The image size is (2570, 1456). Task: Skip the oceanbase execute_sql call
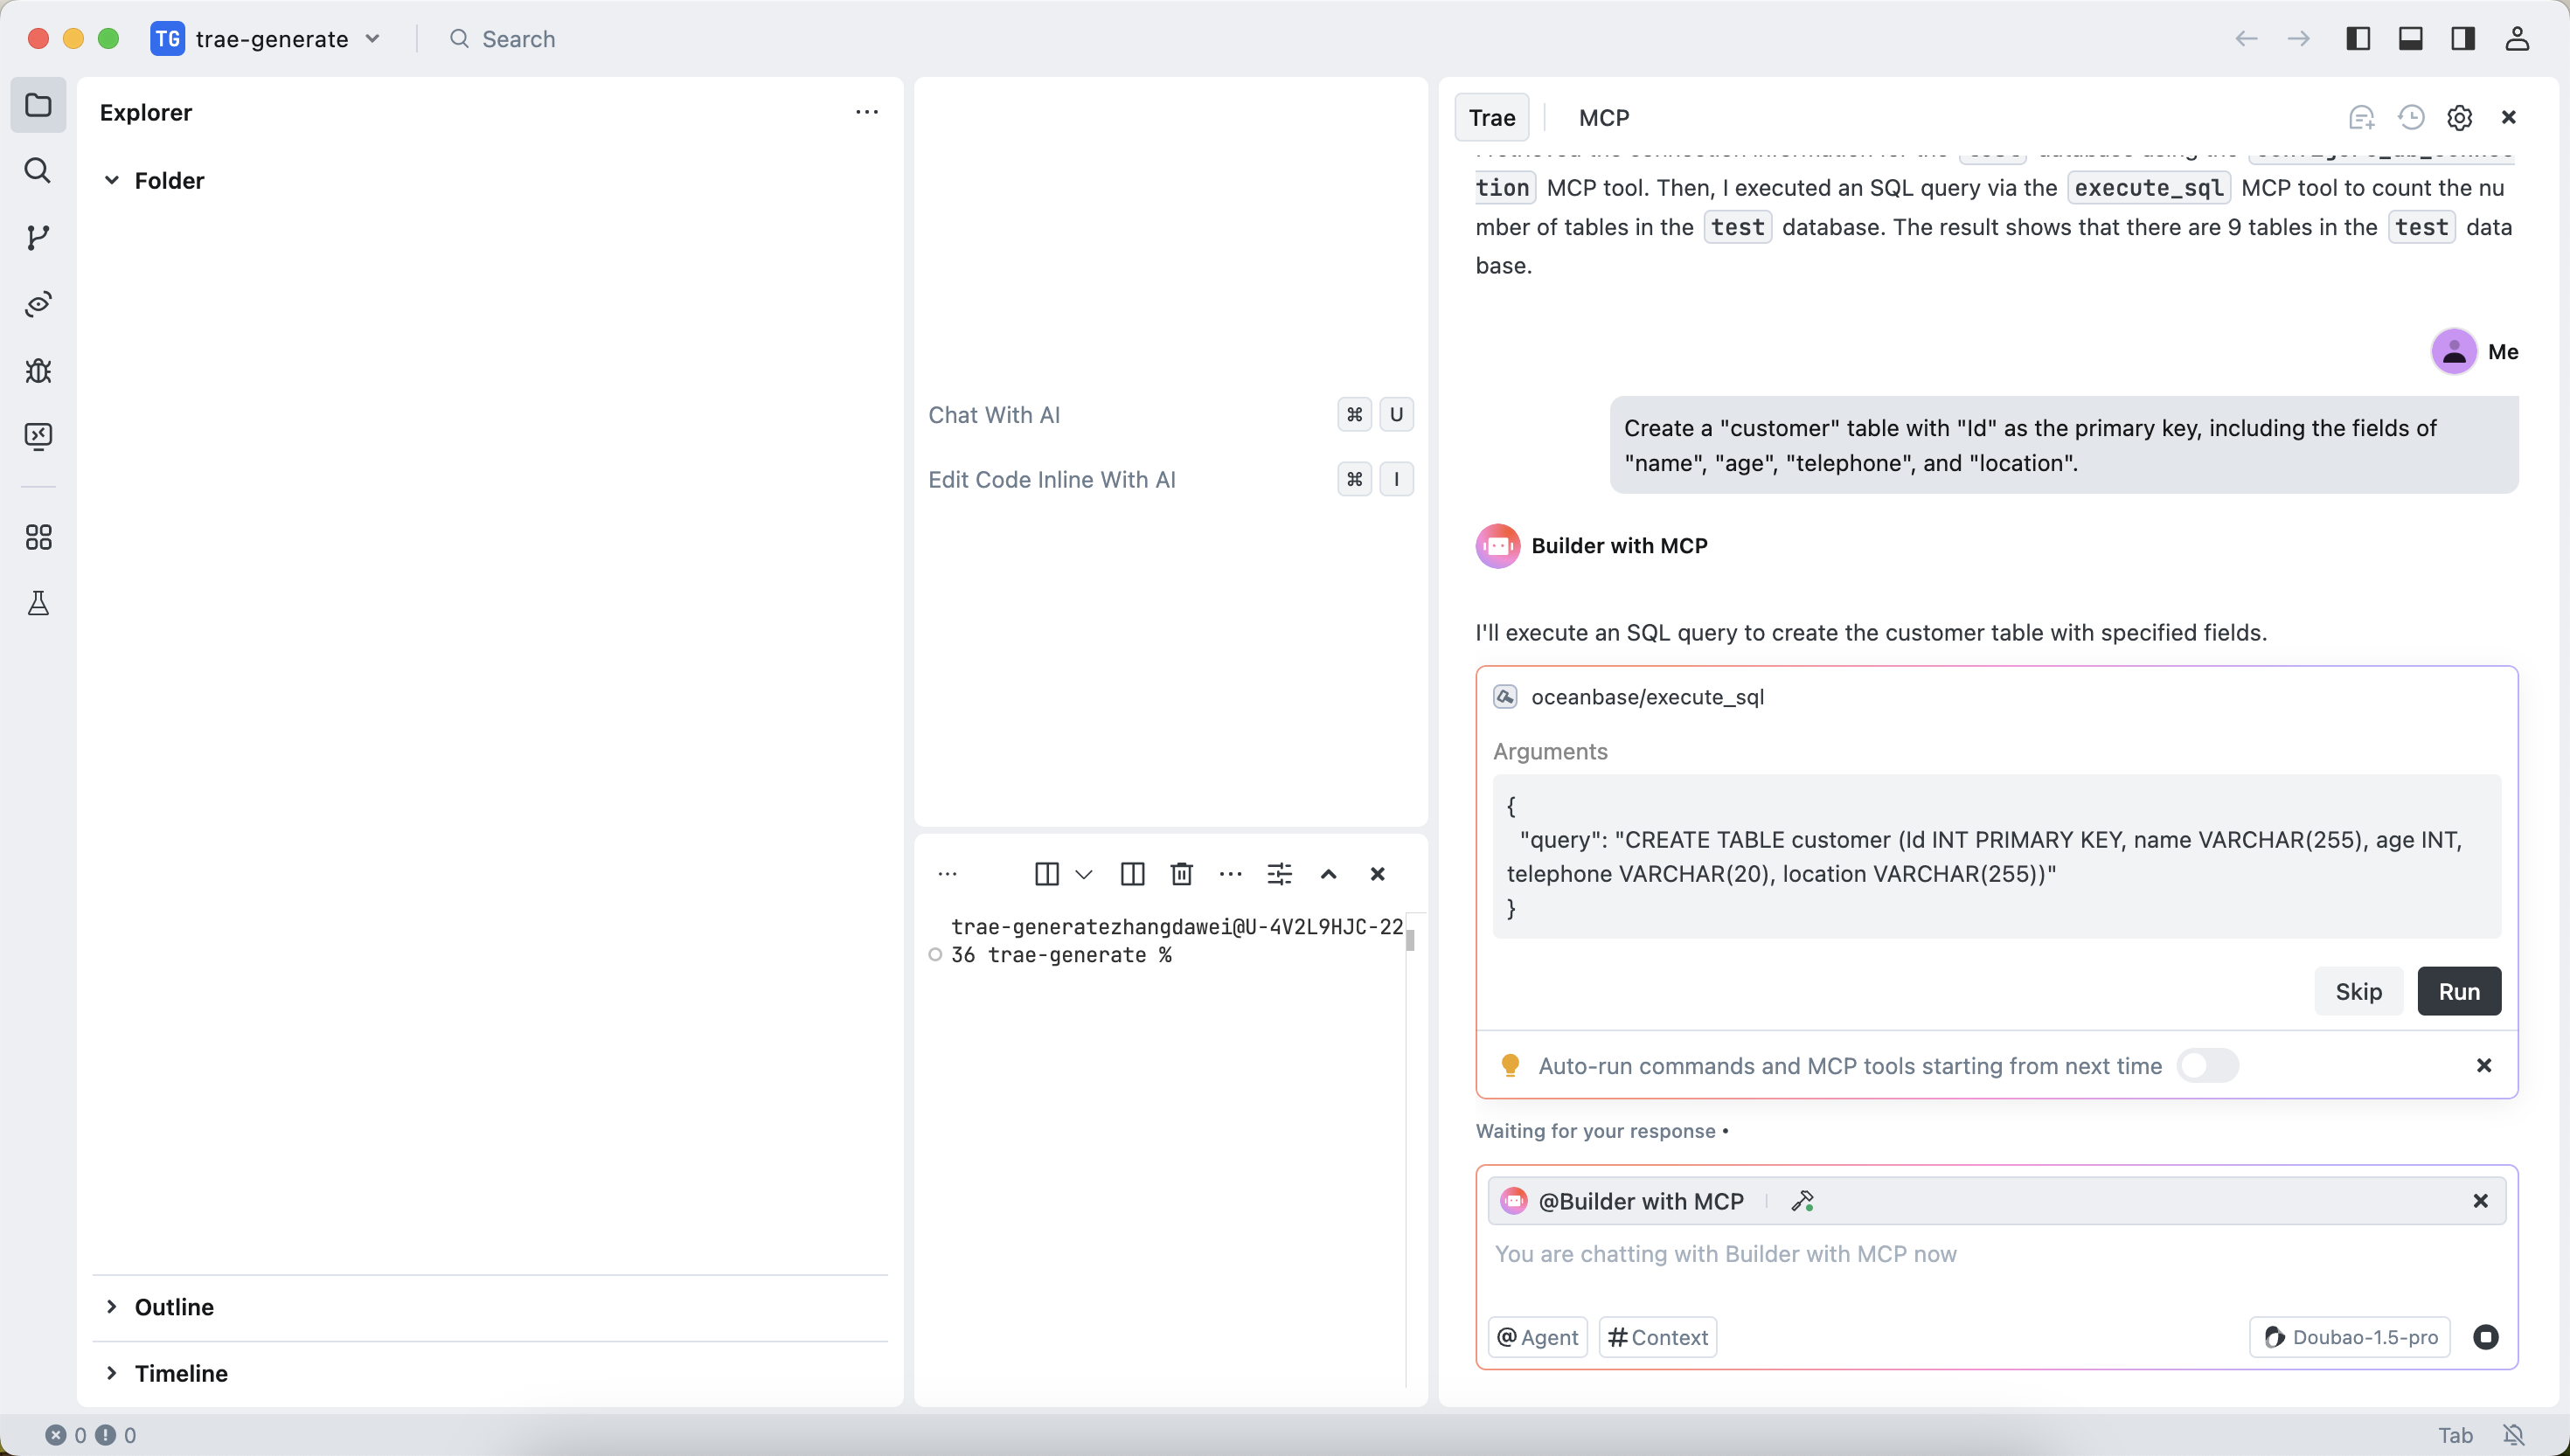point(2358,991)
